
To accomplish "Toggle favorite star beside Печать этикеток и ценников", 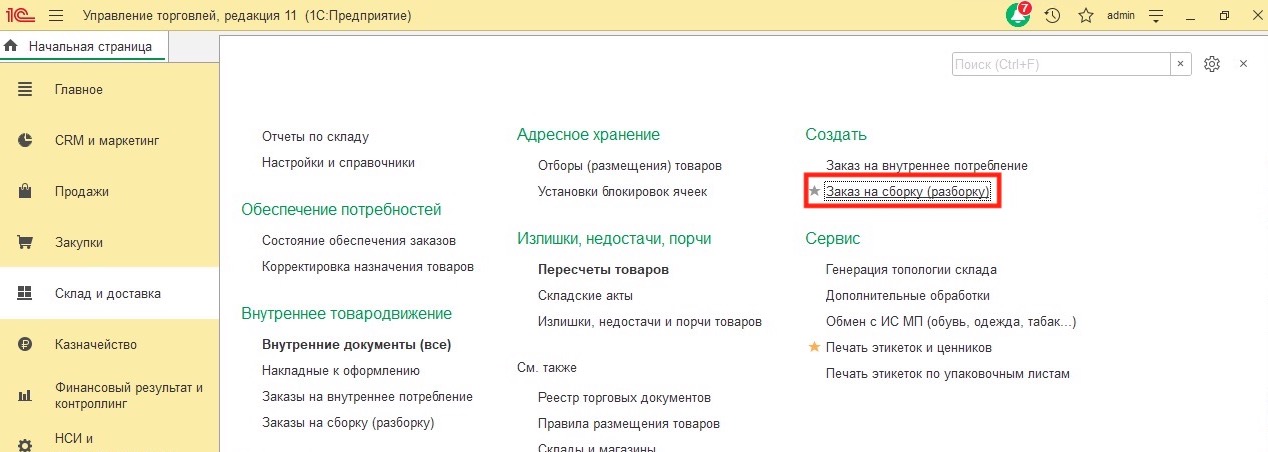I will 814,347.
